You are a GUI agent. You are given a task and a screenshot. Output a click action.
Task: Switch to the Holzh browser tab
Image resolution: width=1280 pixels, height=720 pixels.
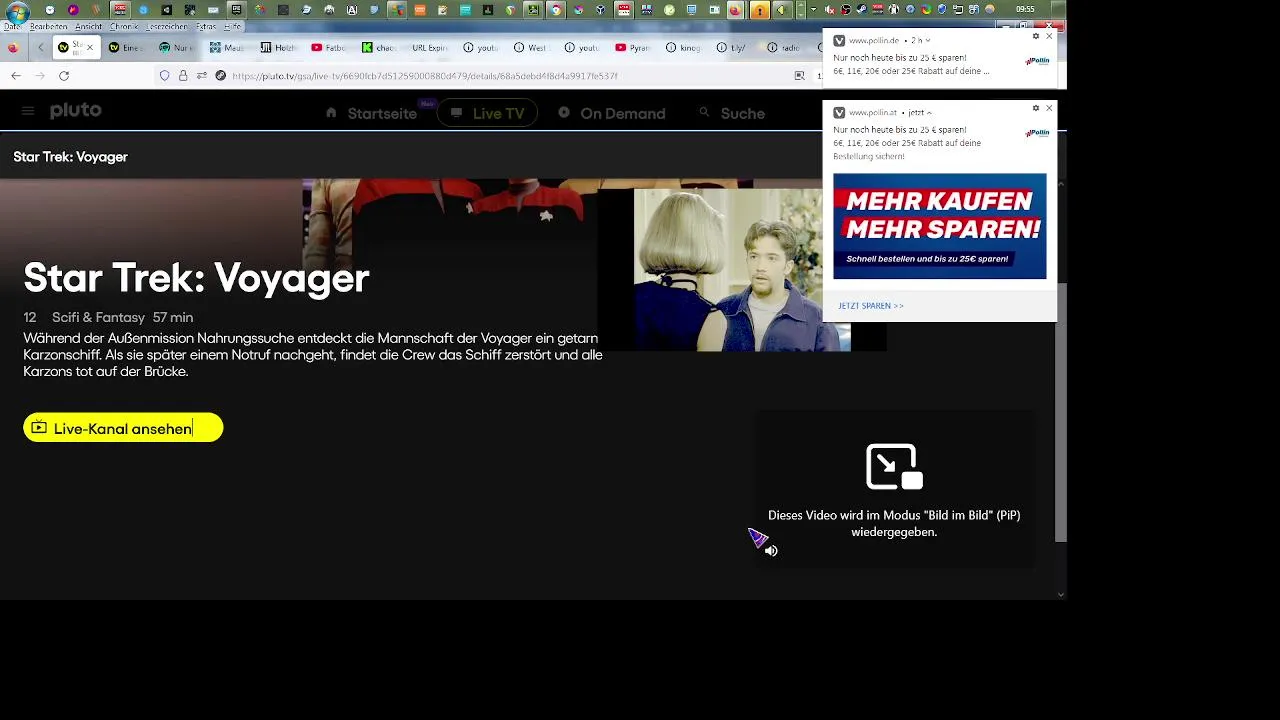point(278,47)
